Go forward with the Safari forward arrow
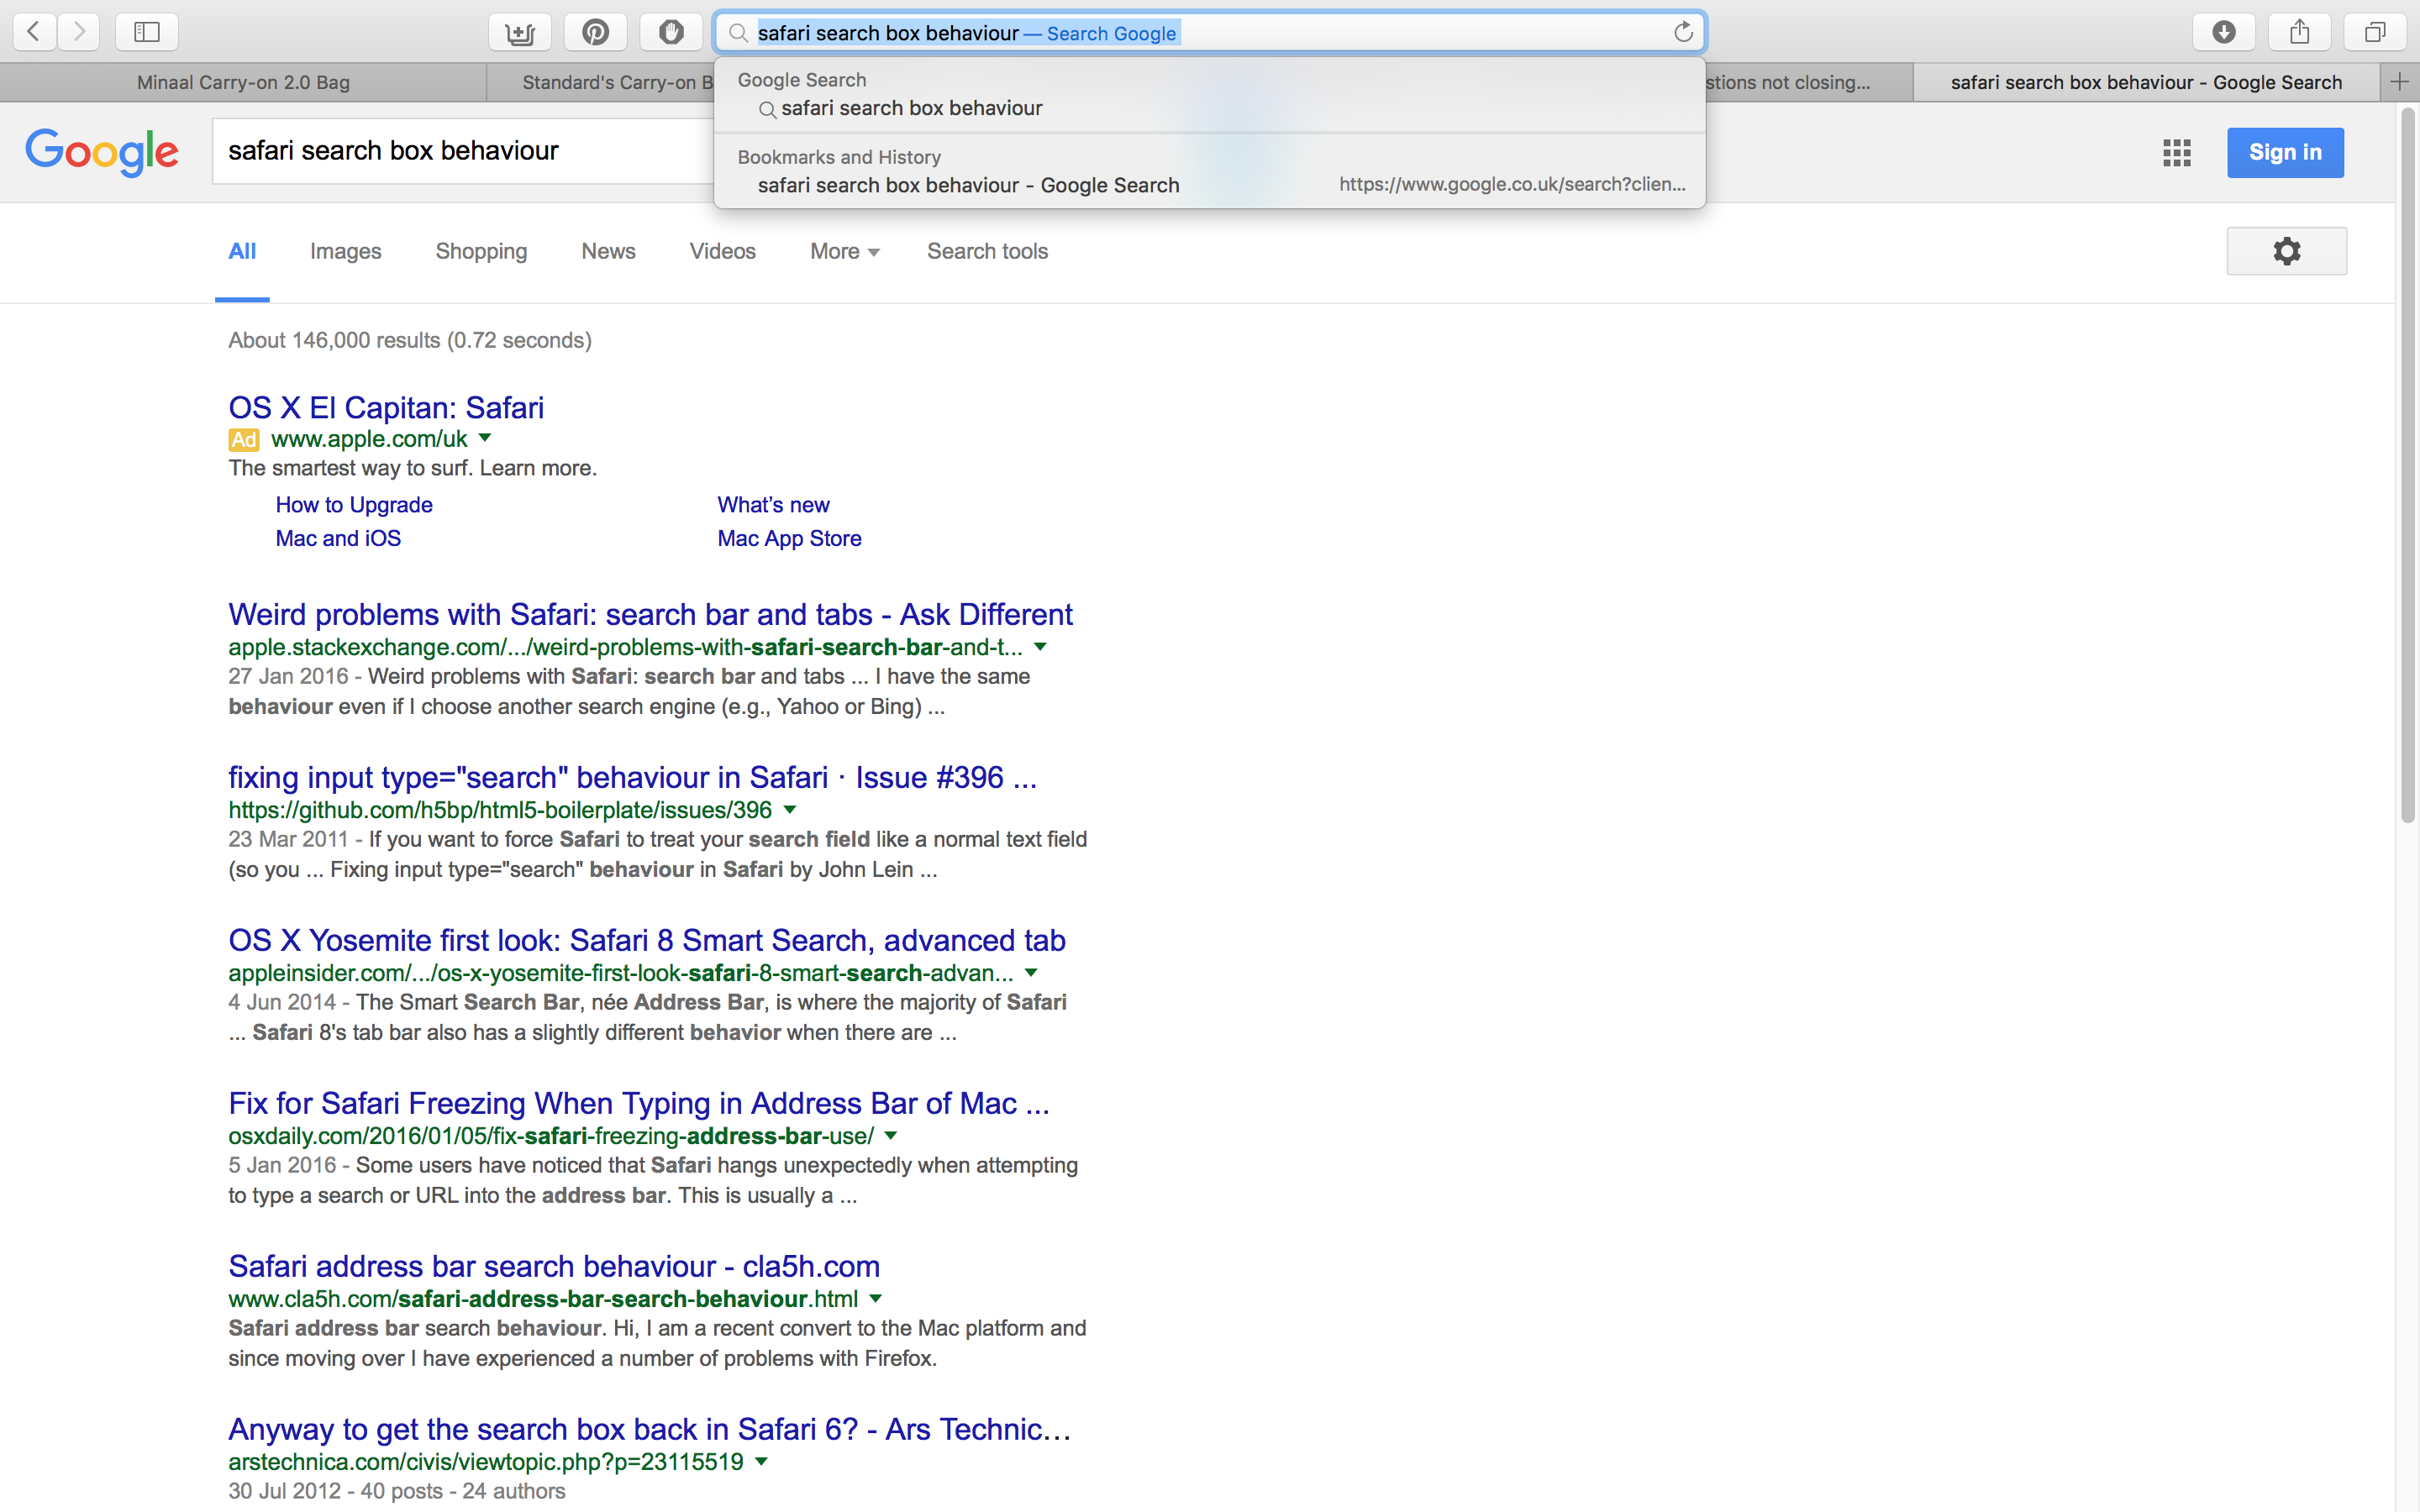This screenshot has width=2420, height=1512. coord(78,32)
